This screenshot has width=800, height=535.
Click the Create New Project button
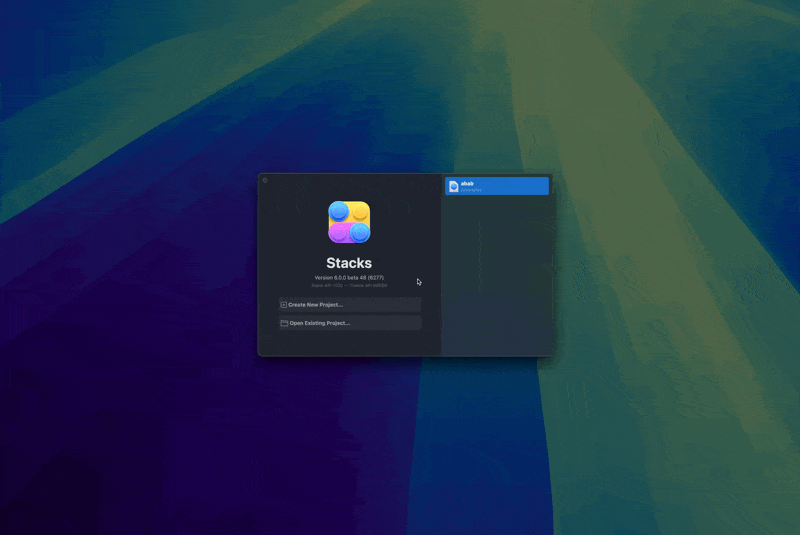click(x=349, y=304)
